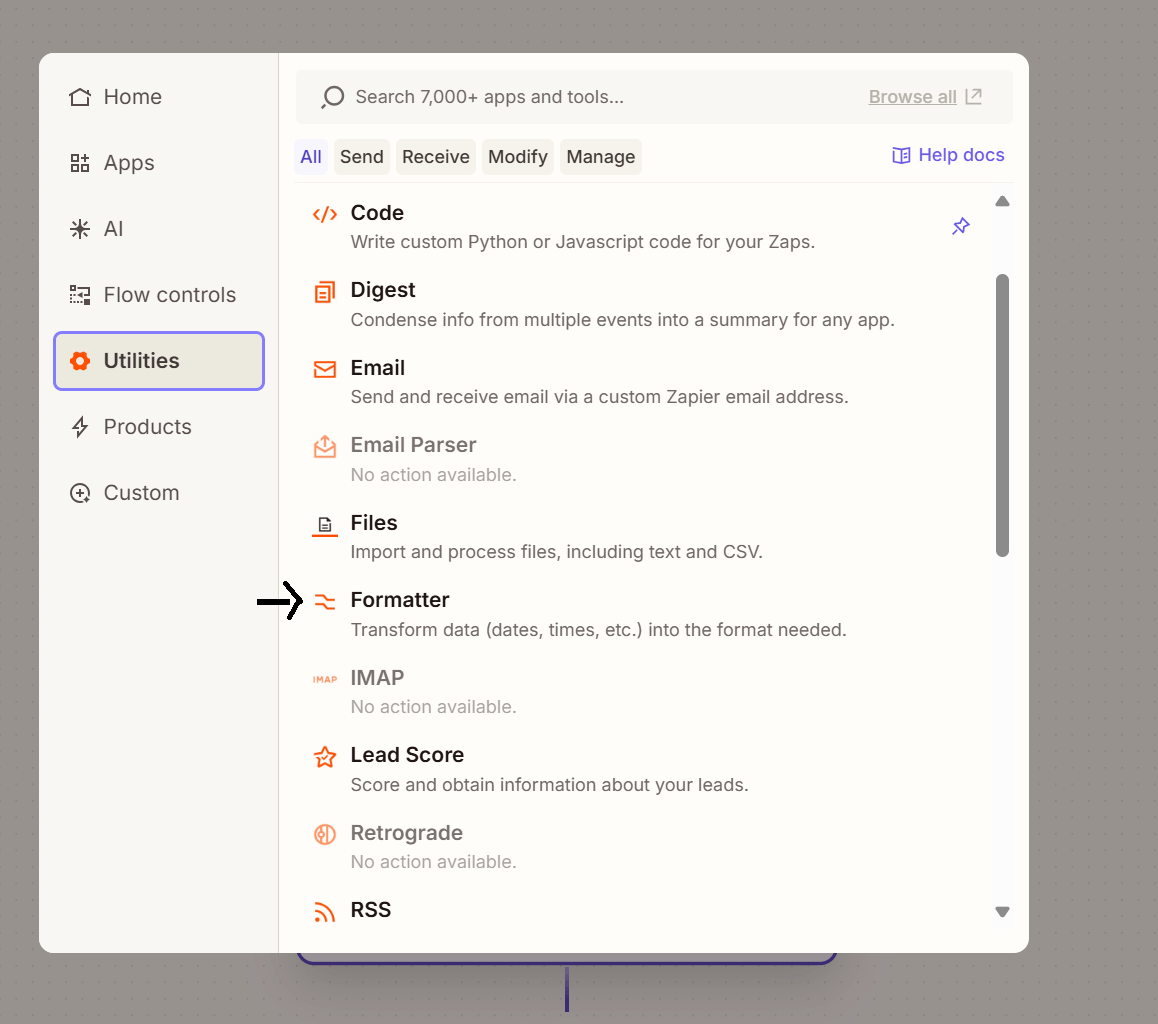
Task: Select the Email Parser title
Action: pyautogui.click(x=414, y=445)
